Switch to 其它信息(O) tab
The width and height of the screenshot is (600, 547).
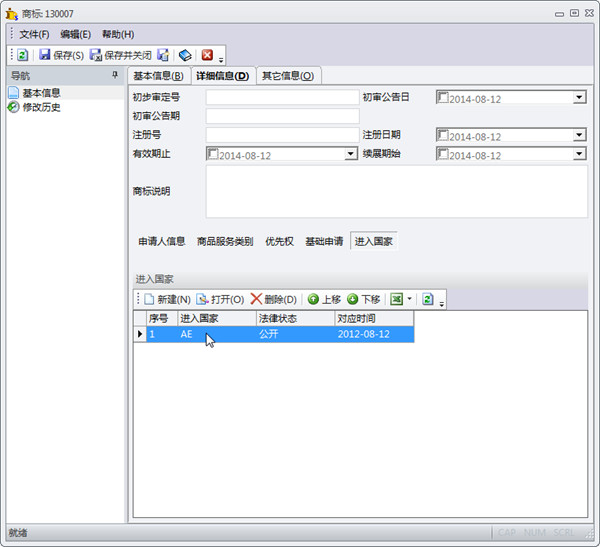click(288, 76)
